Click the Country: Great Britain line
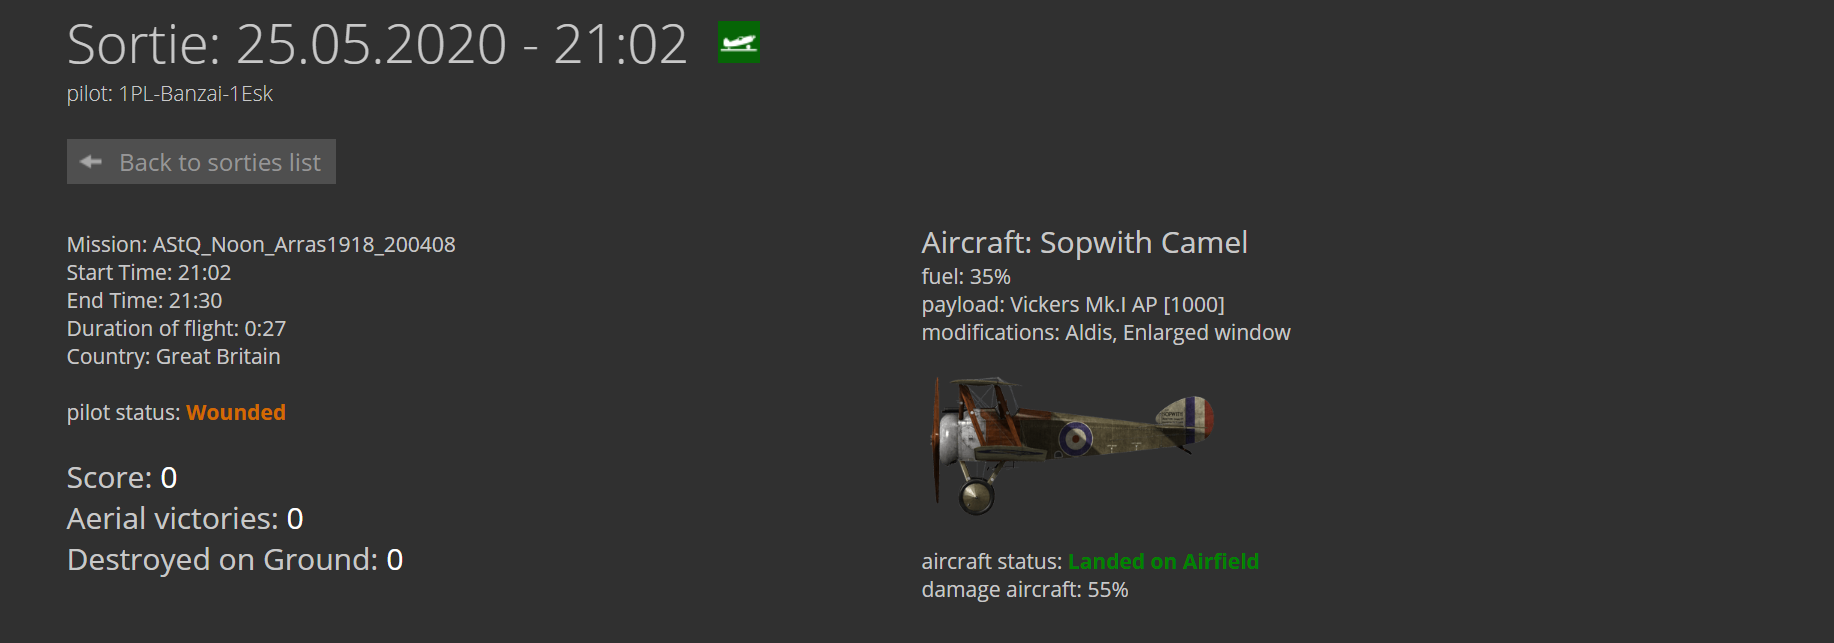The width and height of the screenshot is (1834, 643). (173, 357)
